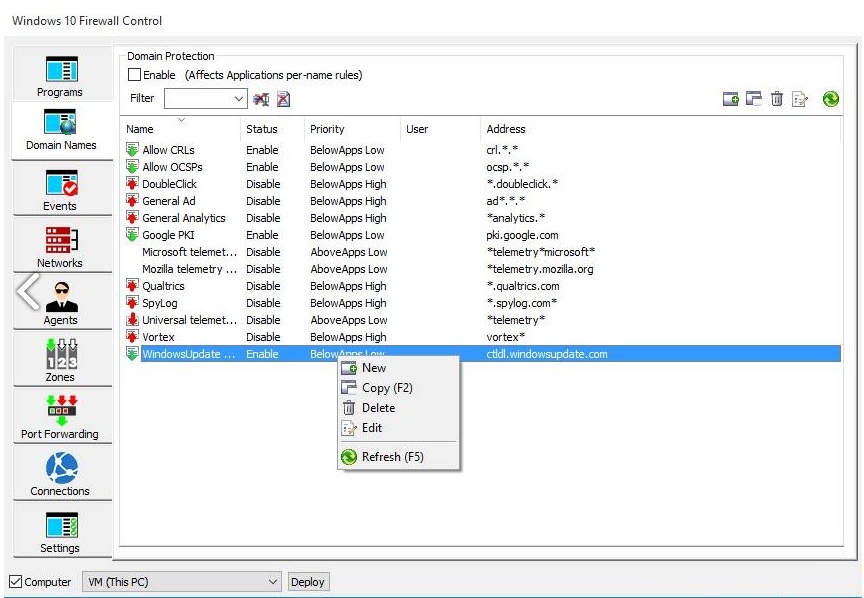Click the green refresh toolbar icon

[x=830, y=99]
